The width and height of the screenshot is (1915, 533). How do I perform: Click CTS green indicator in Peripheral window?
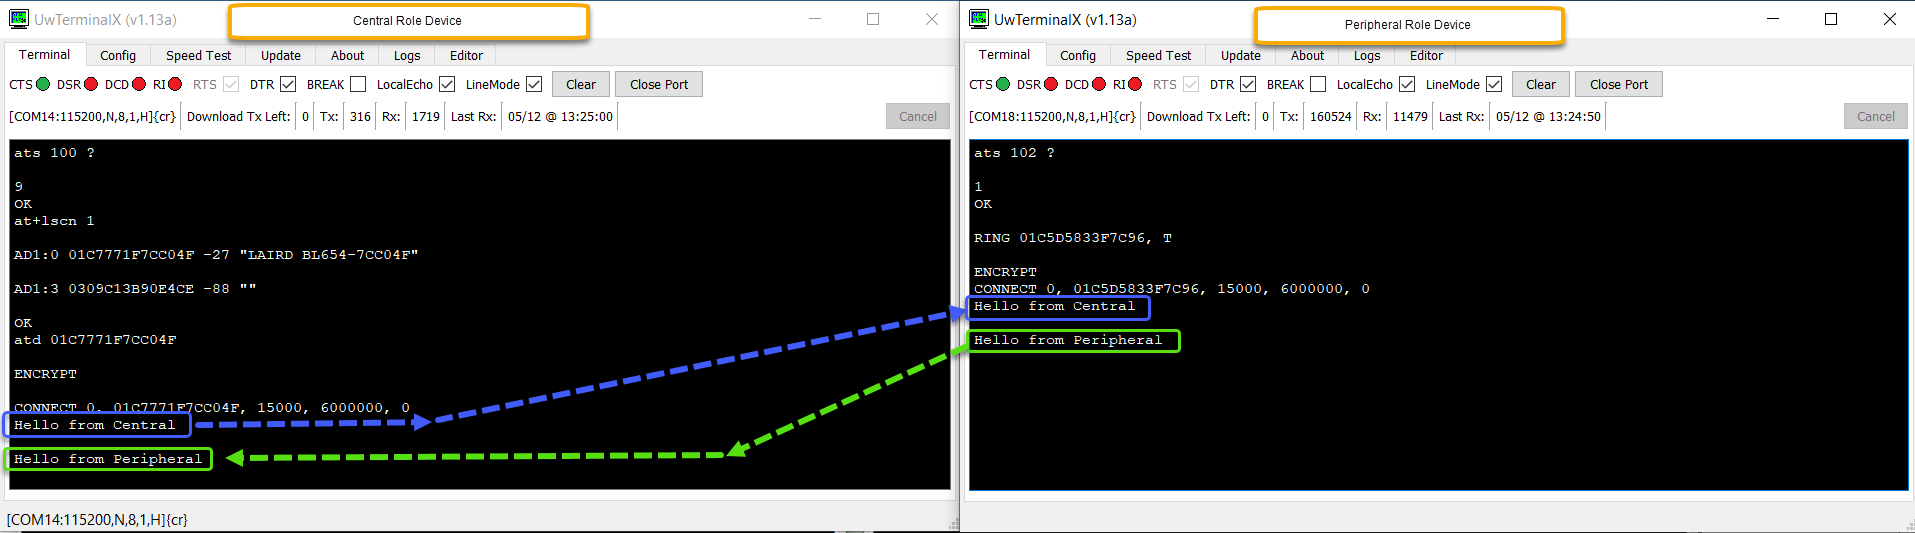point(1003,84)
